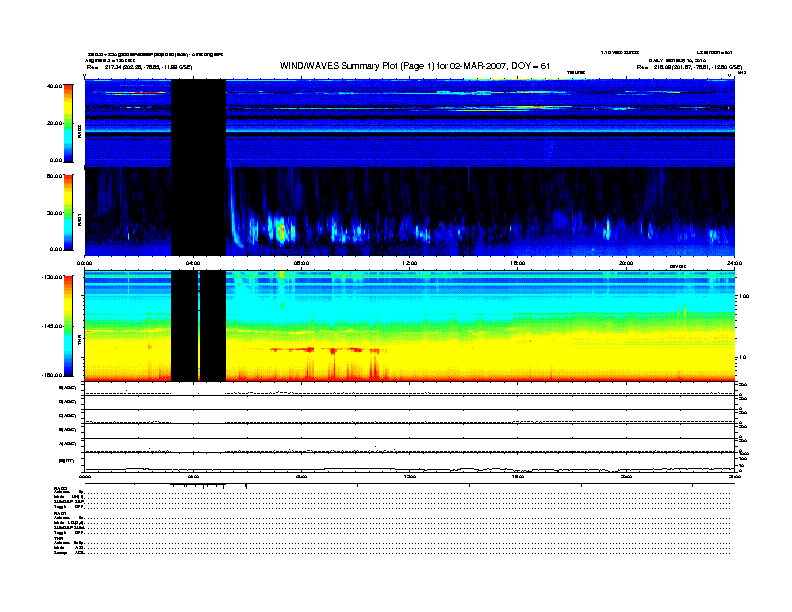Click the thin cyan stripe inside the TNR data gap
The height and width of the screenshot is (612, 792).
199,326
